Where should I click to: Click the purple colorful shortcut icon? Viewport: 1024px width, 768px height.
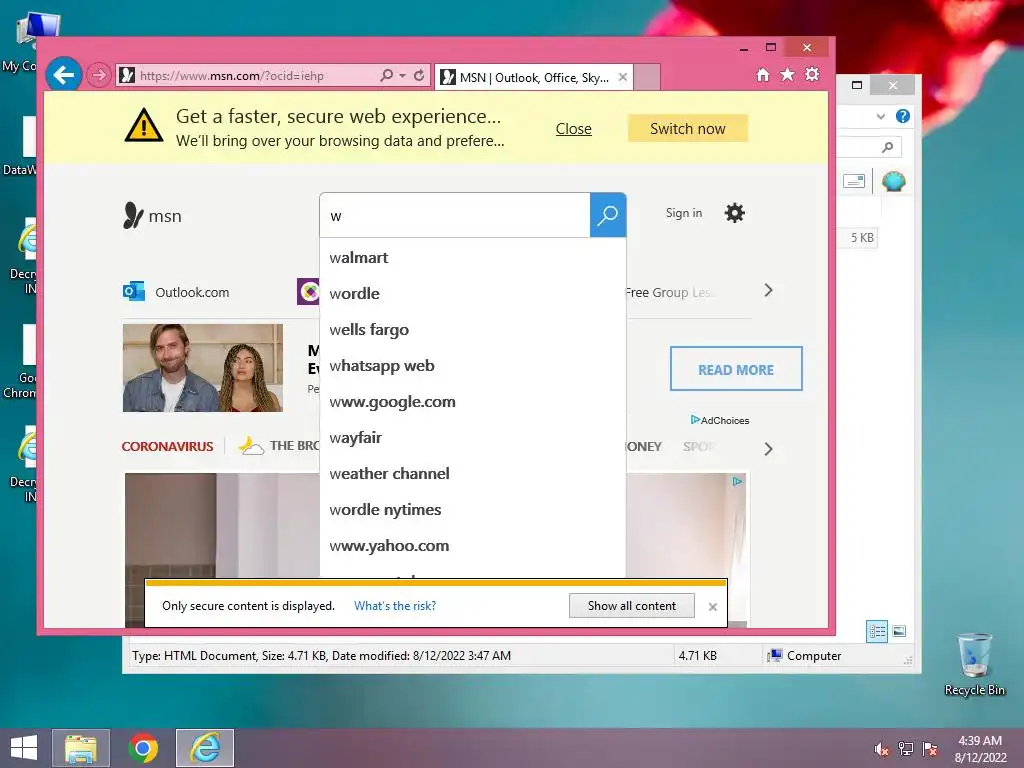click(x=308, y=291)
